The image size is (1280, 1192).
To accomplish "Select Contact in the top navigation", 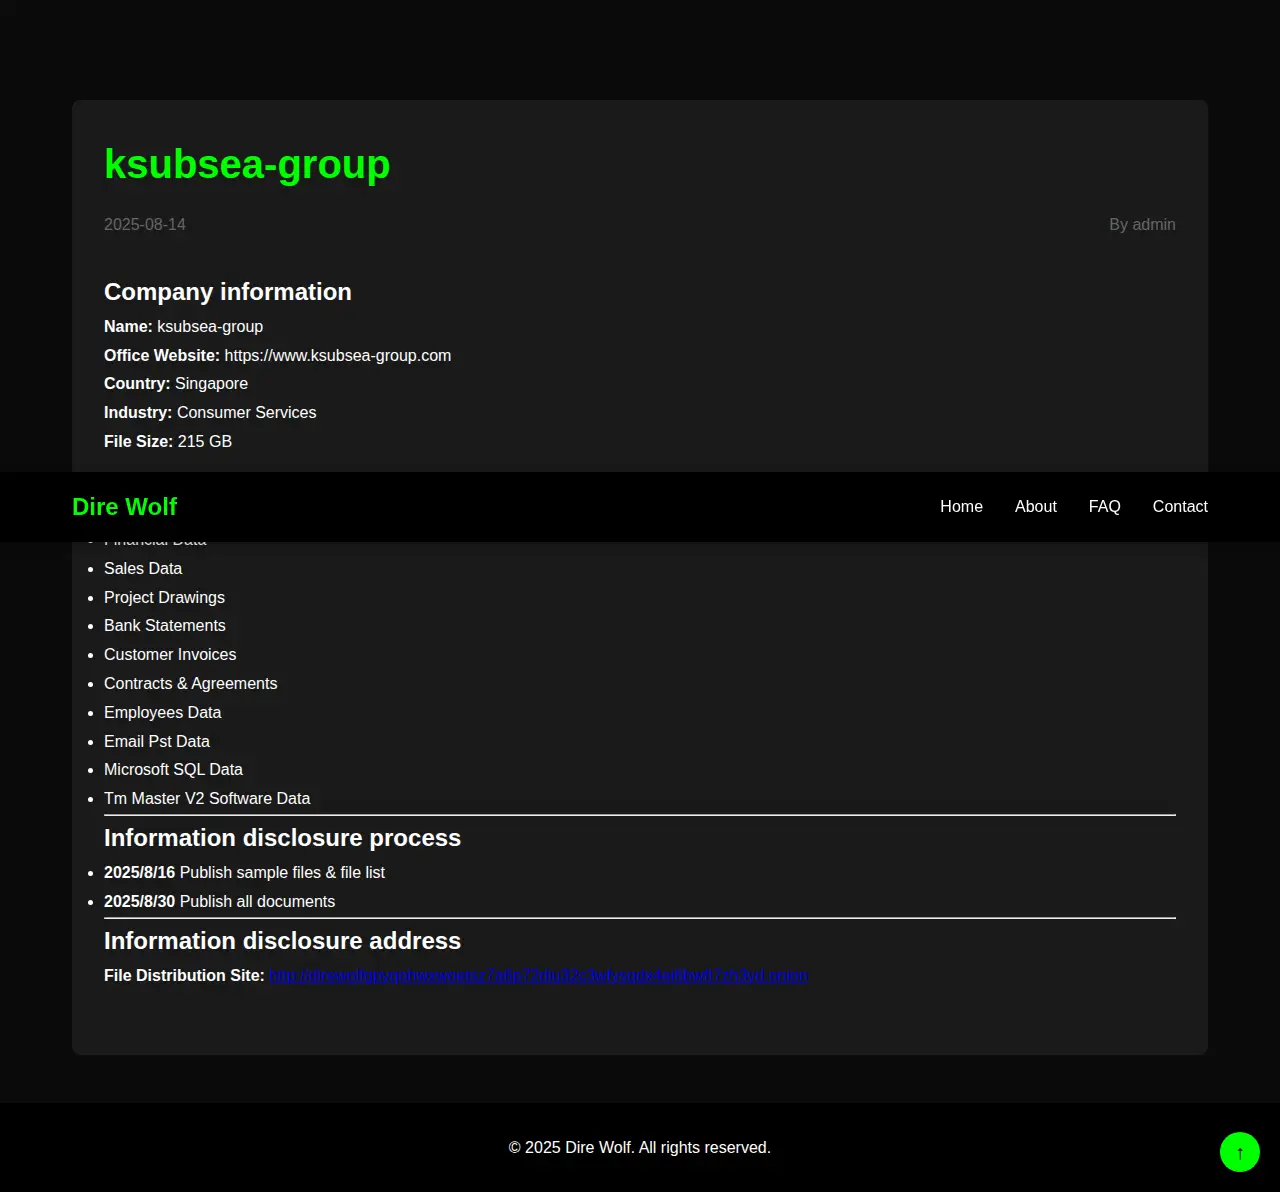I will coord(1179,507).
